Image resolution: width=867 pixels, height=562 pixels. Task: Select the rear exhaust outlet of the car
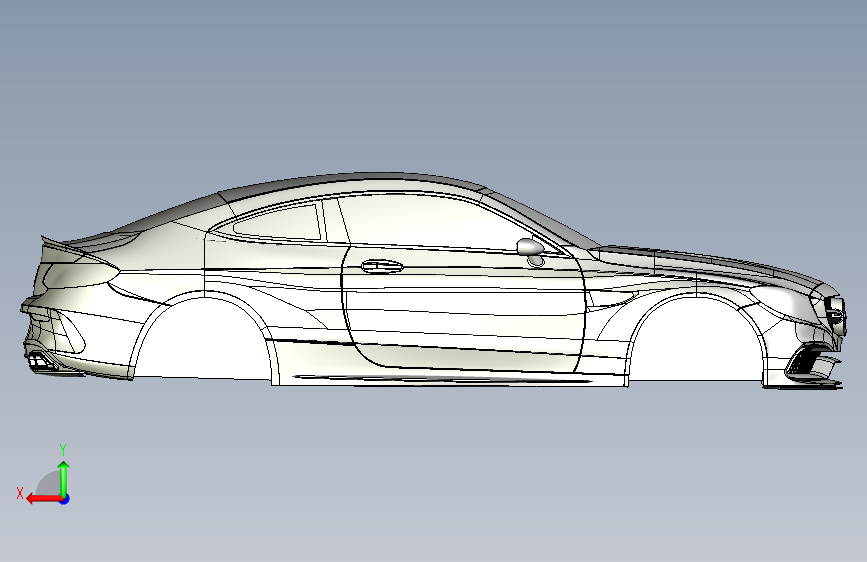point(40,361)
